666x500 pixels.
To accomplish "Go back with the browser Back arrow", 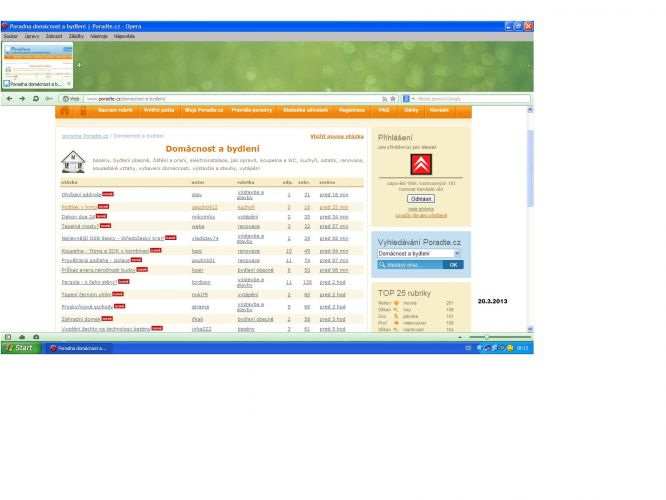I will (x=9, y=99).
